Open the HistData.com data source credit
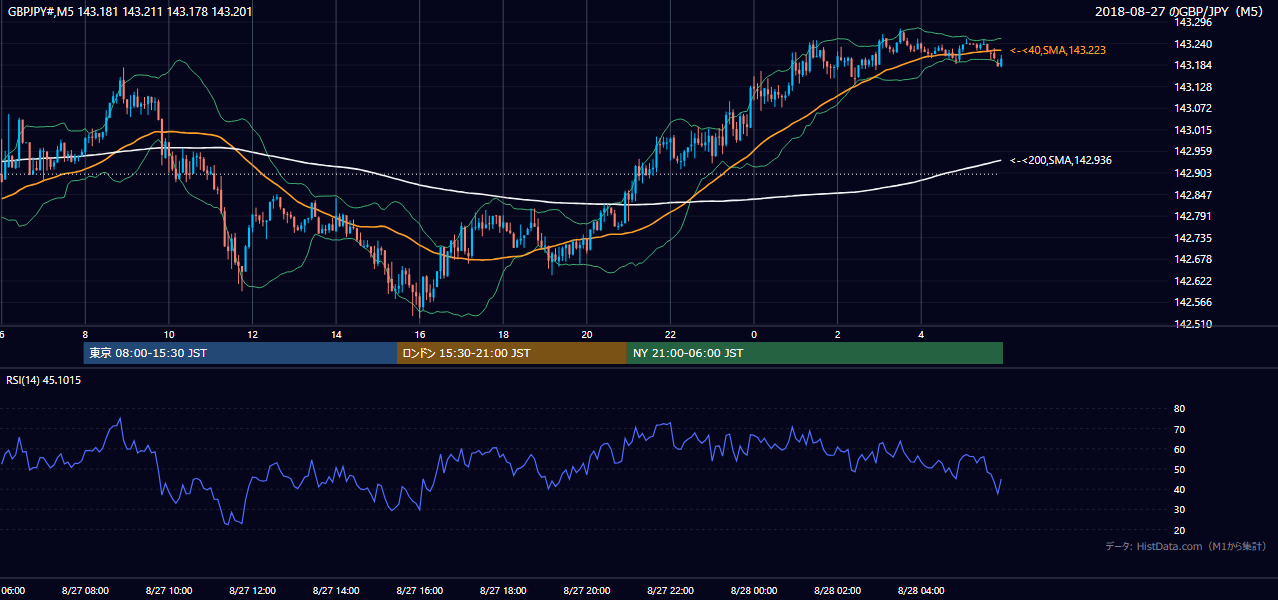This screenshot has height=600, width=1278. click(x=1185, y=546)
